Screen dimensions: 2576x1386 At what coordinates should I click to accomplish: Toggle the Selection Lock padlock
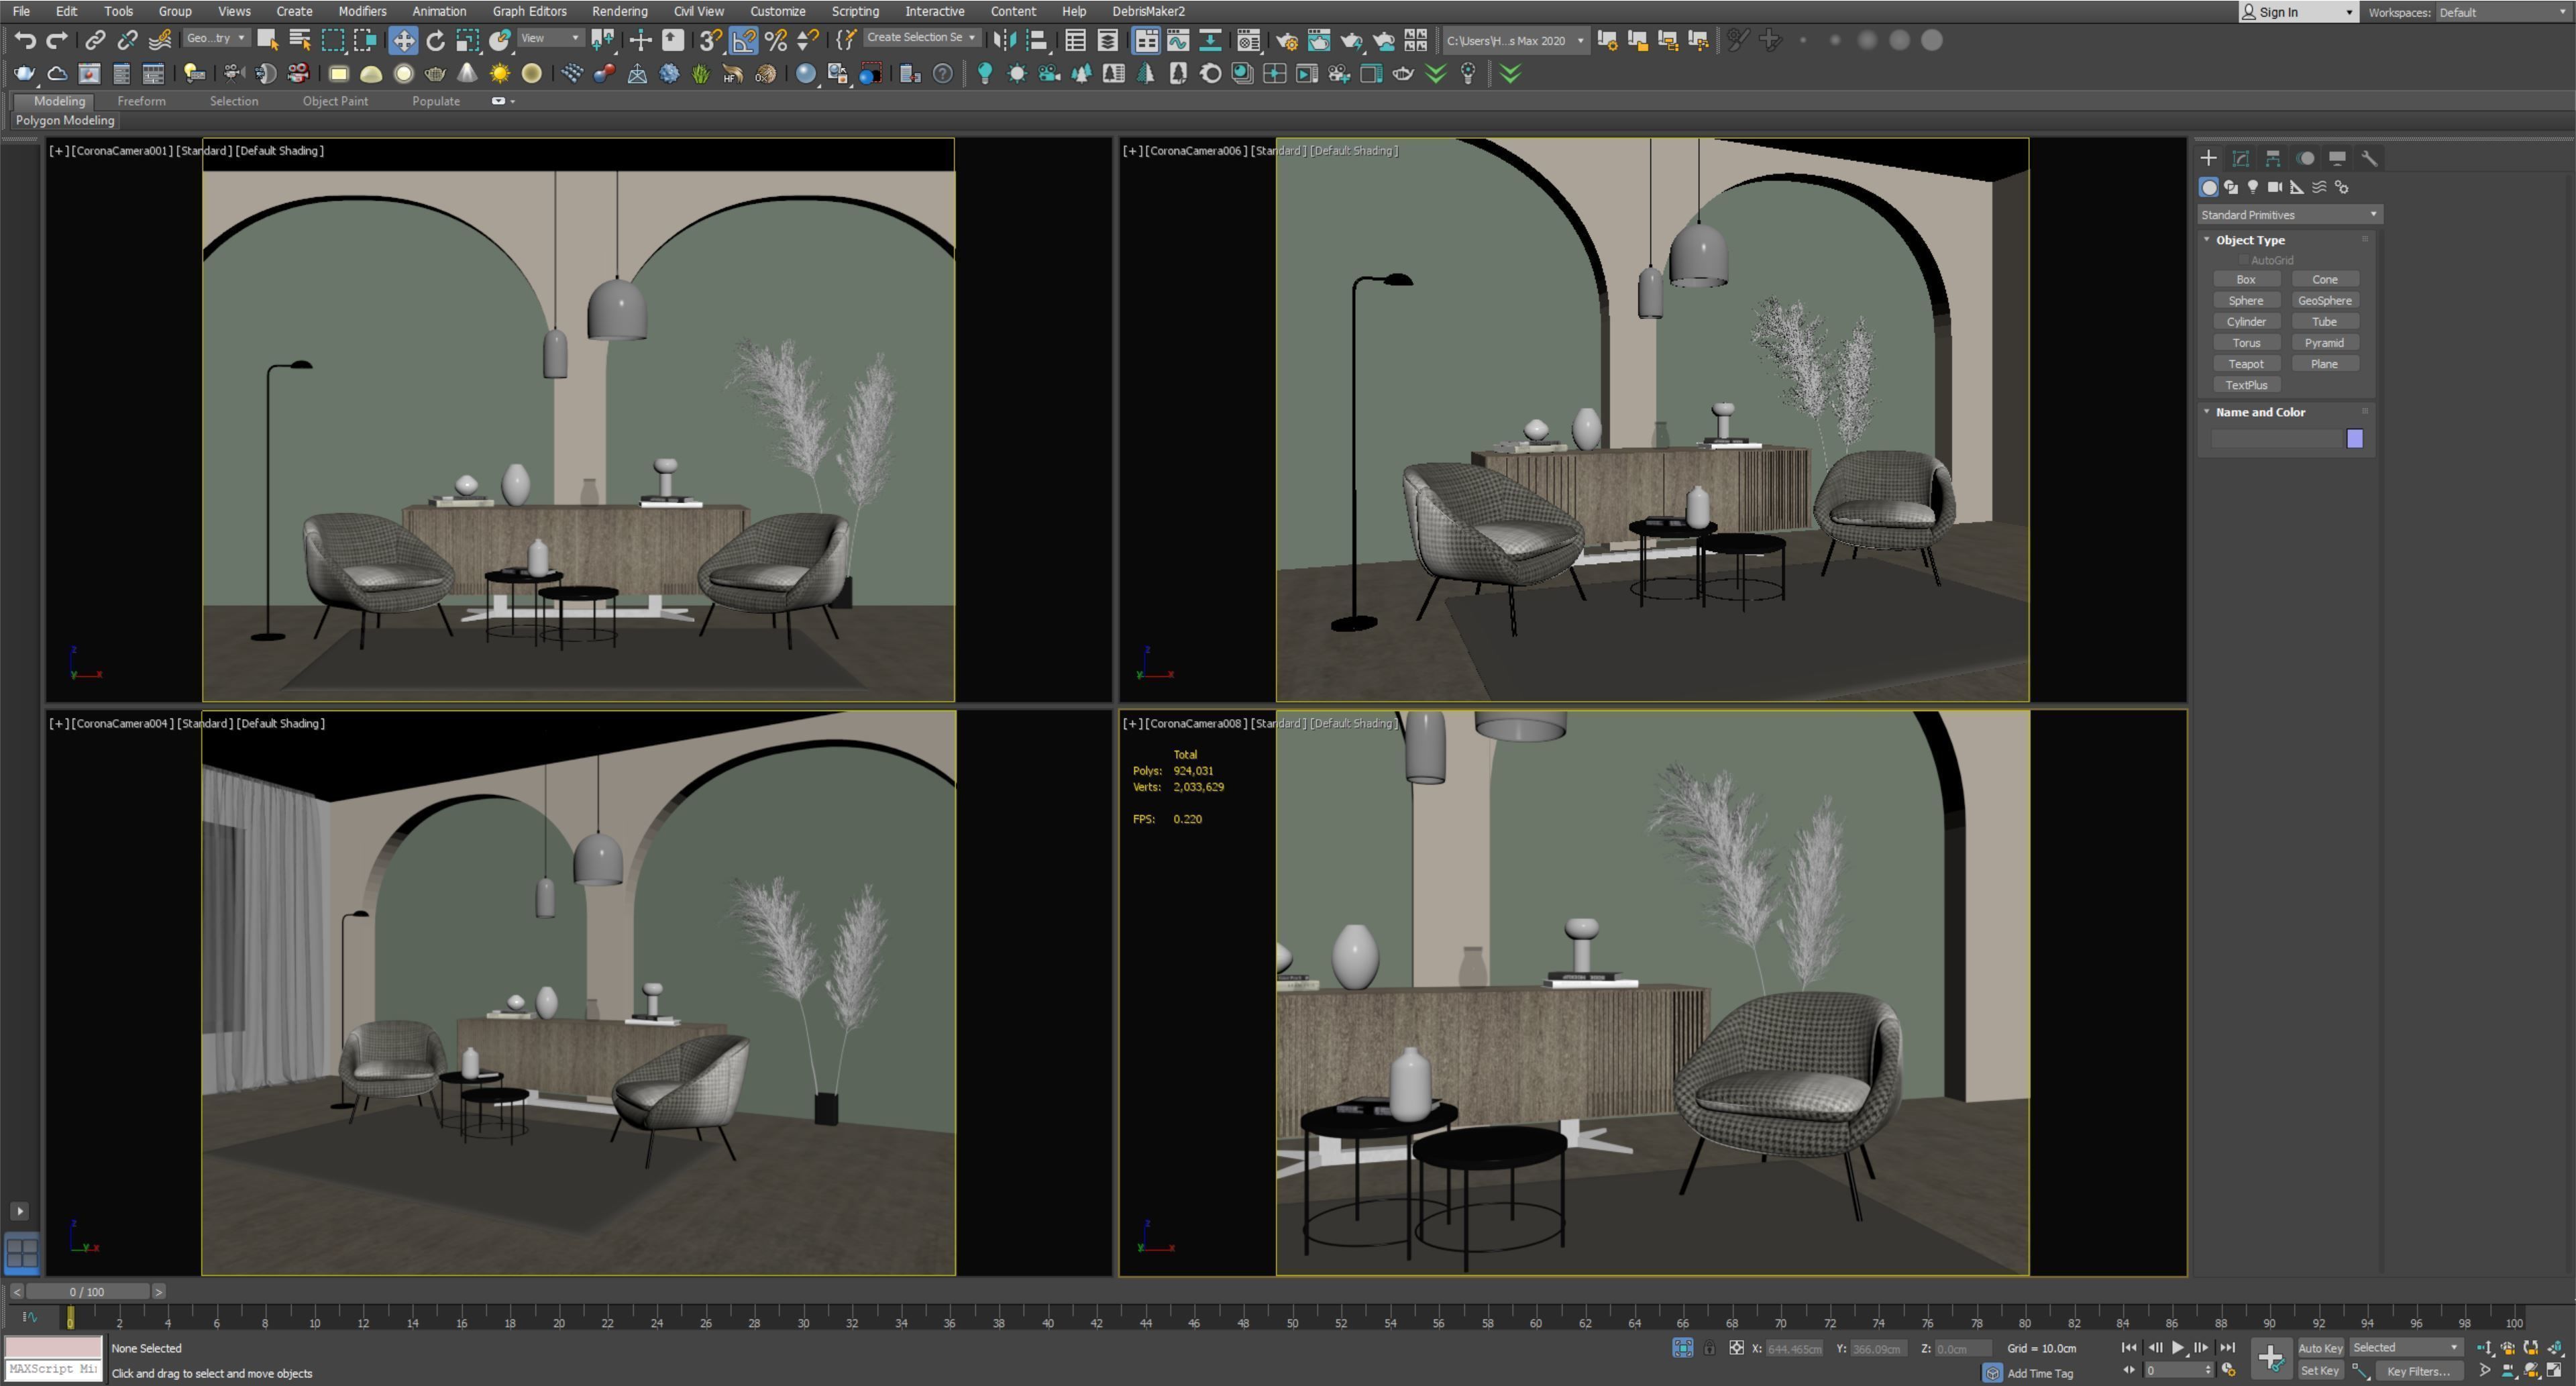coord(1710,1348)
